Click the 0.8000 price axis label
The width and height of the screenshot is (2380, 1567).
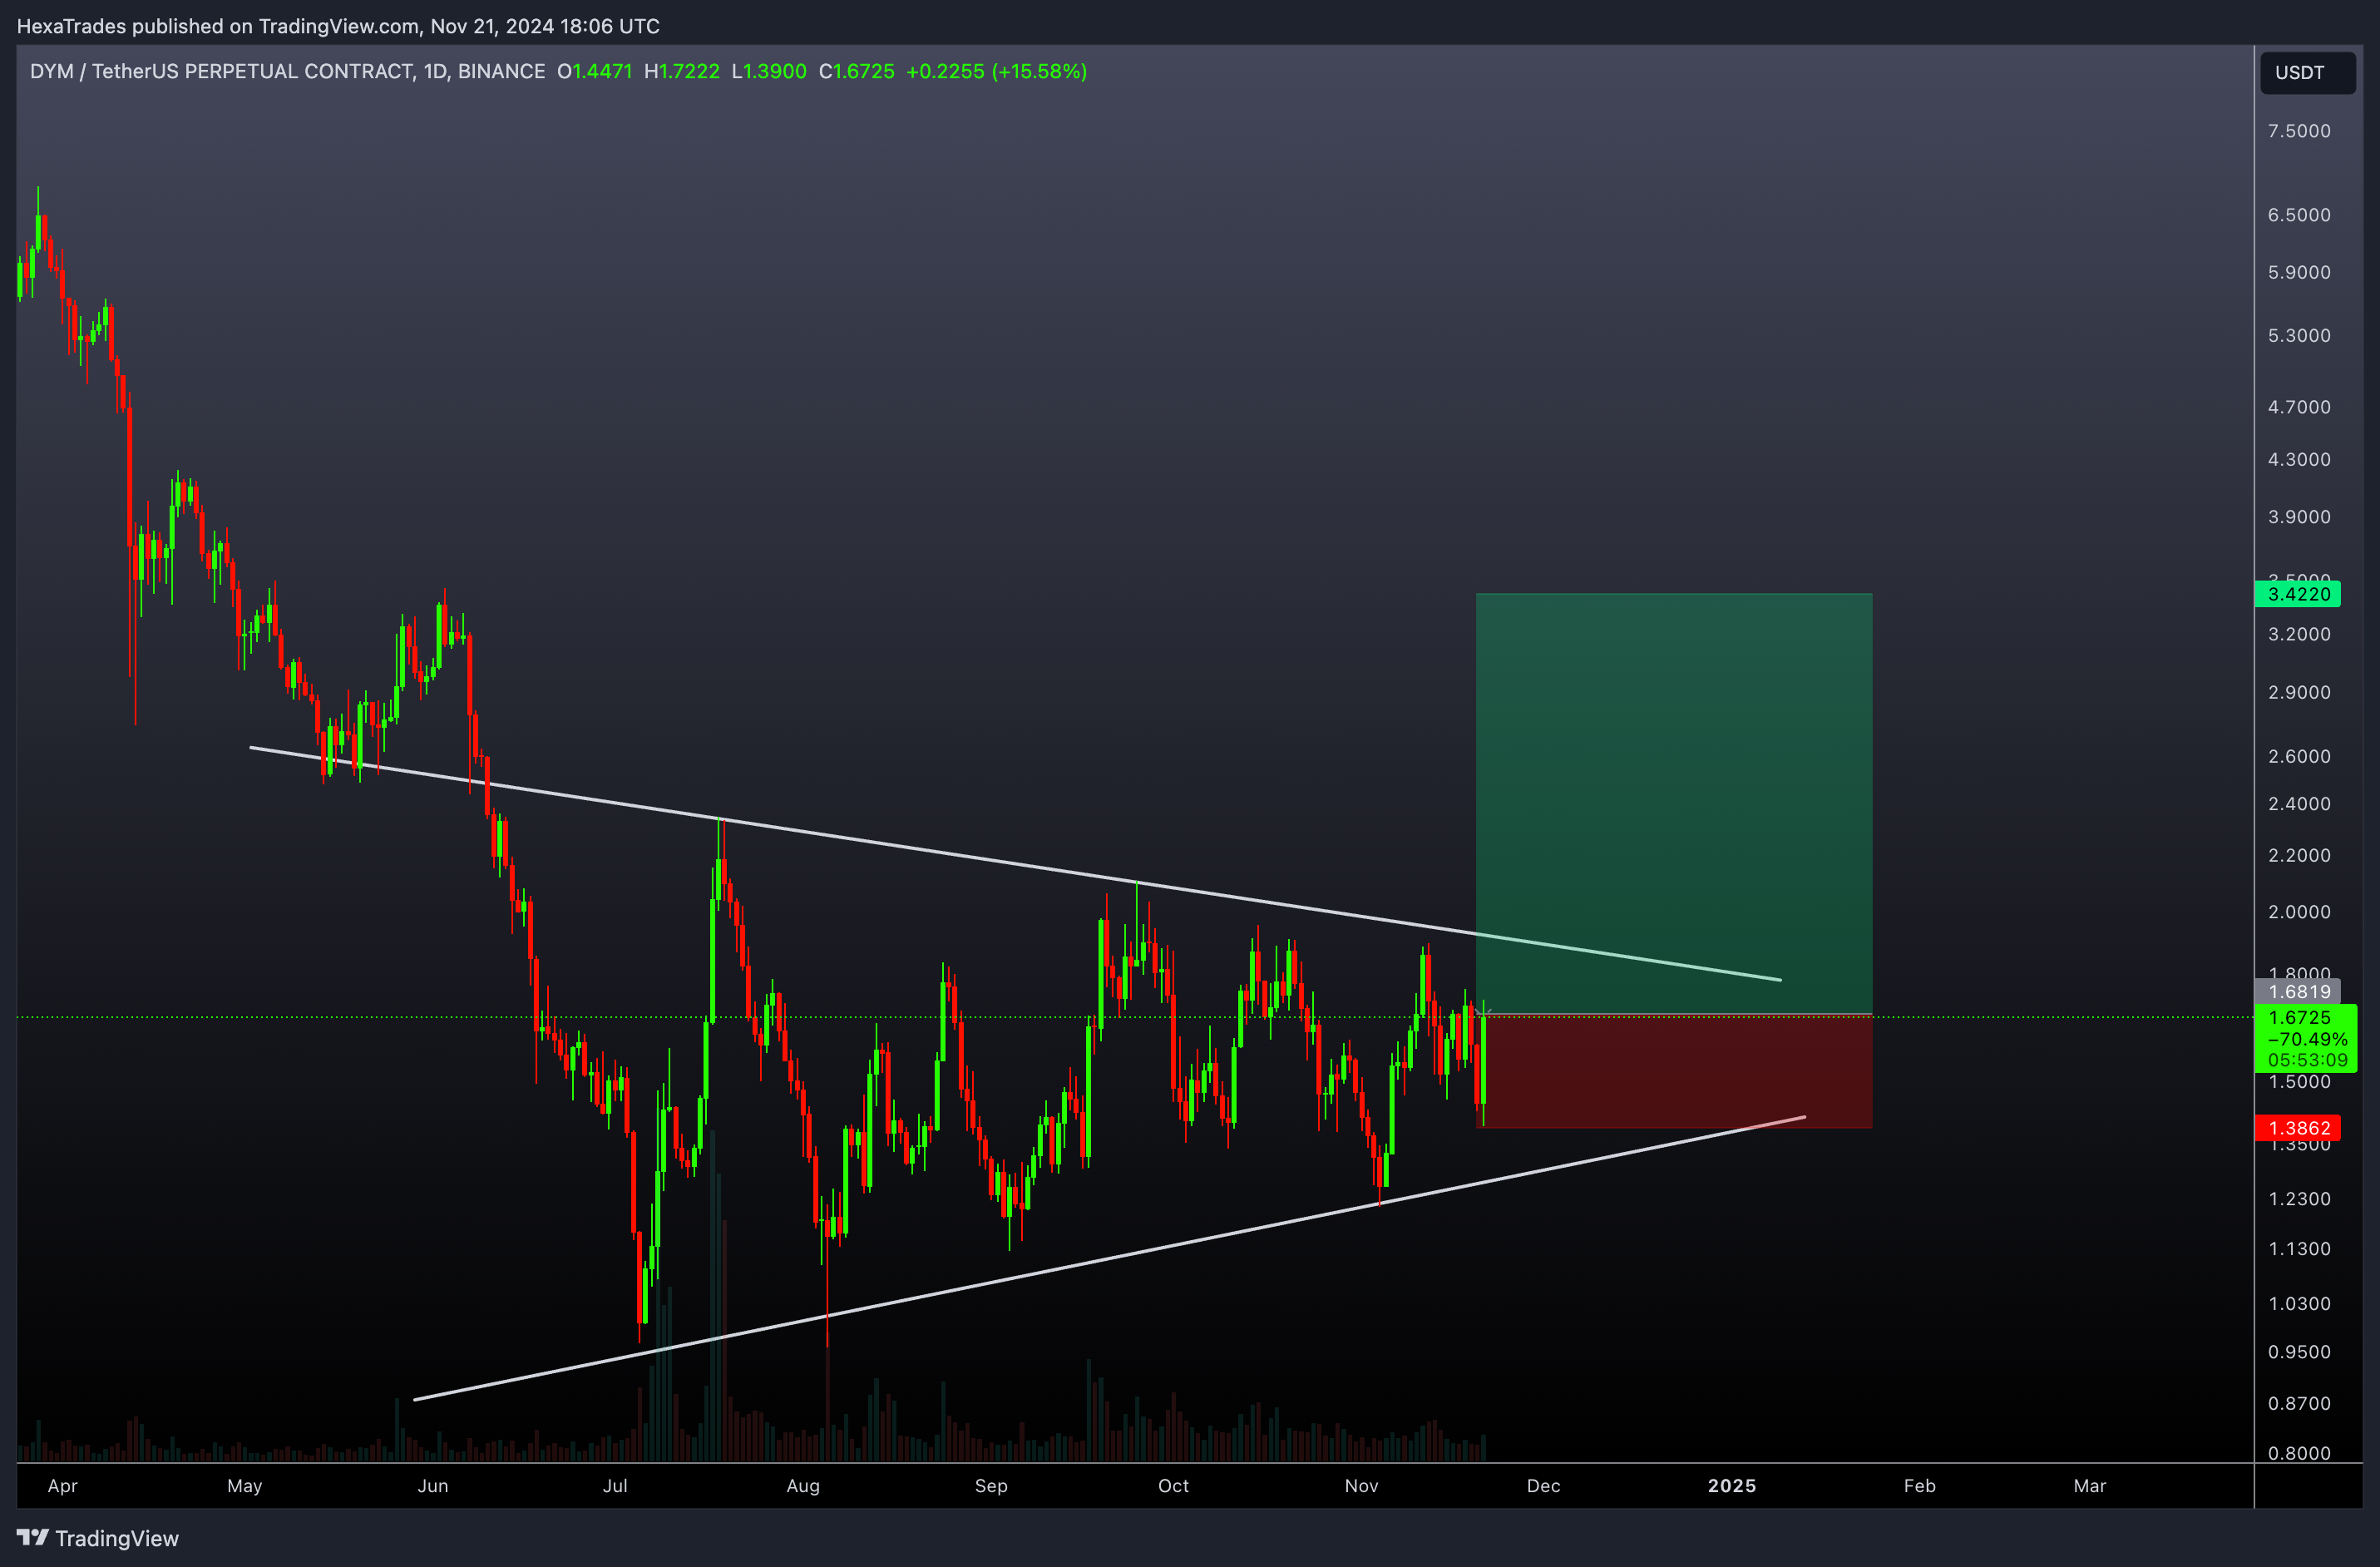pyautogui.click(x=2298, y=1453)
